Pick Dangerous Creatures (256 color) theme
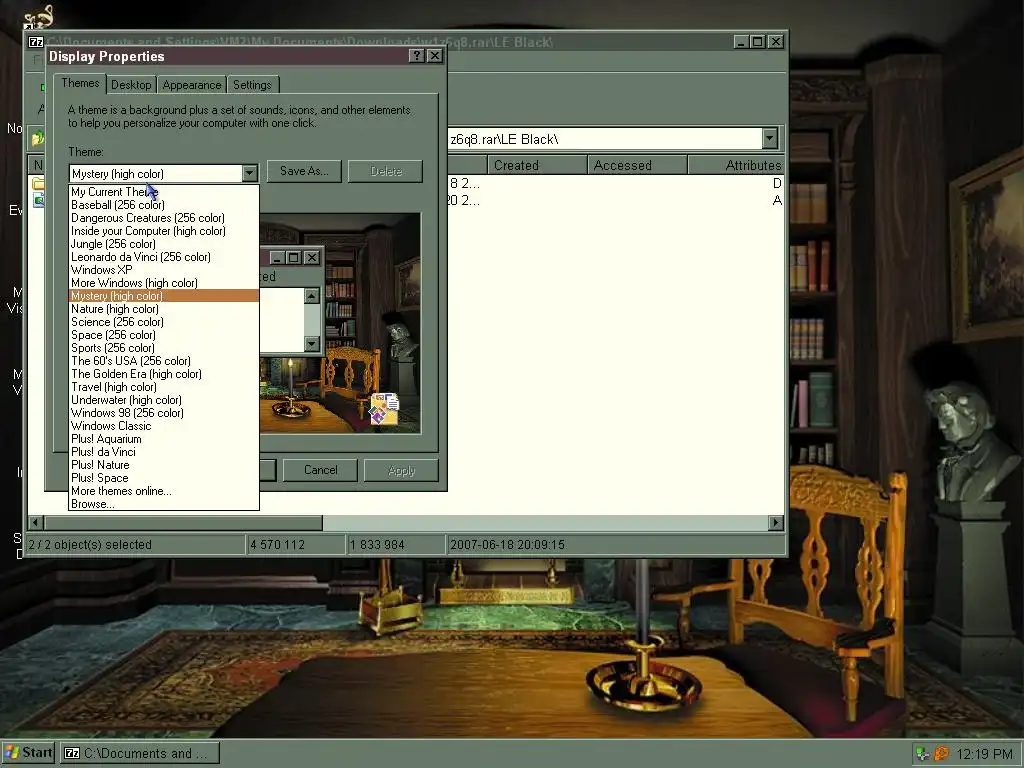1024x768 pixels. click(164, 217)
